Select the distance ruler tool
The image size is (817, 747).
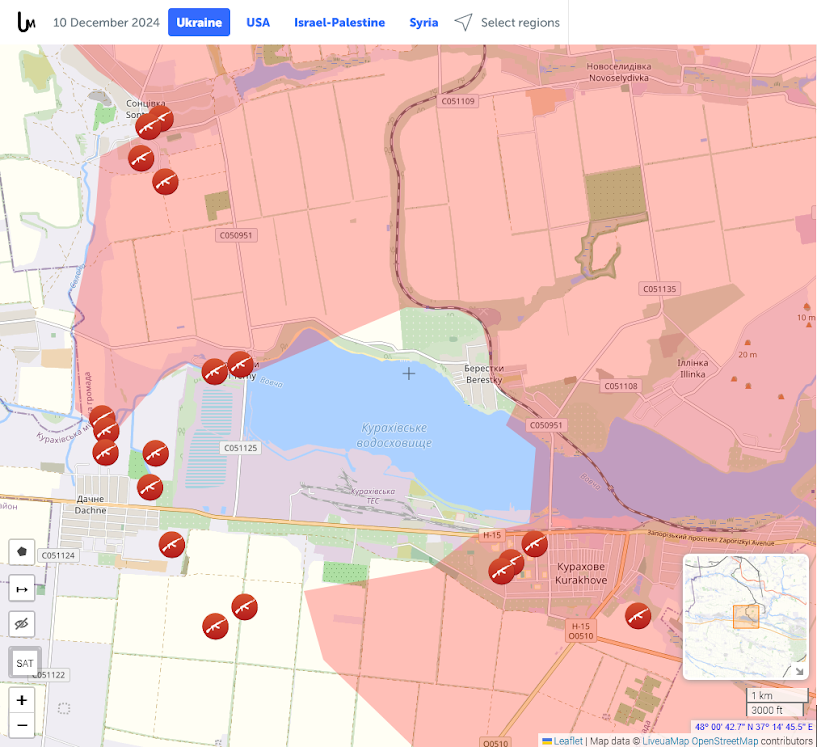[22, 589]
